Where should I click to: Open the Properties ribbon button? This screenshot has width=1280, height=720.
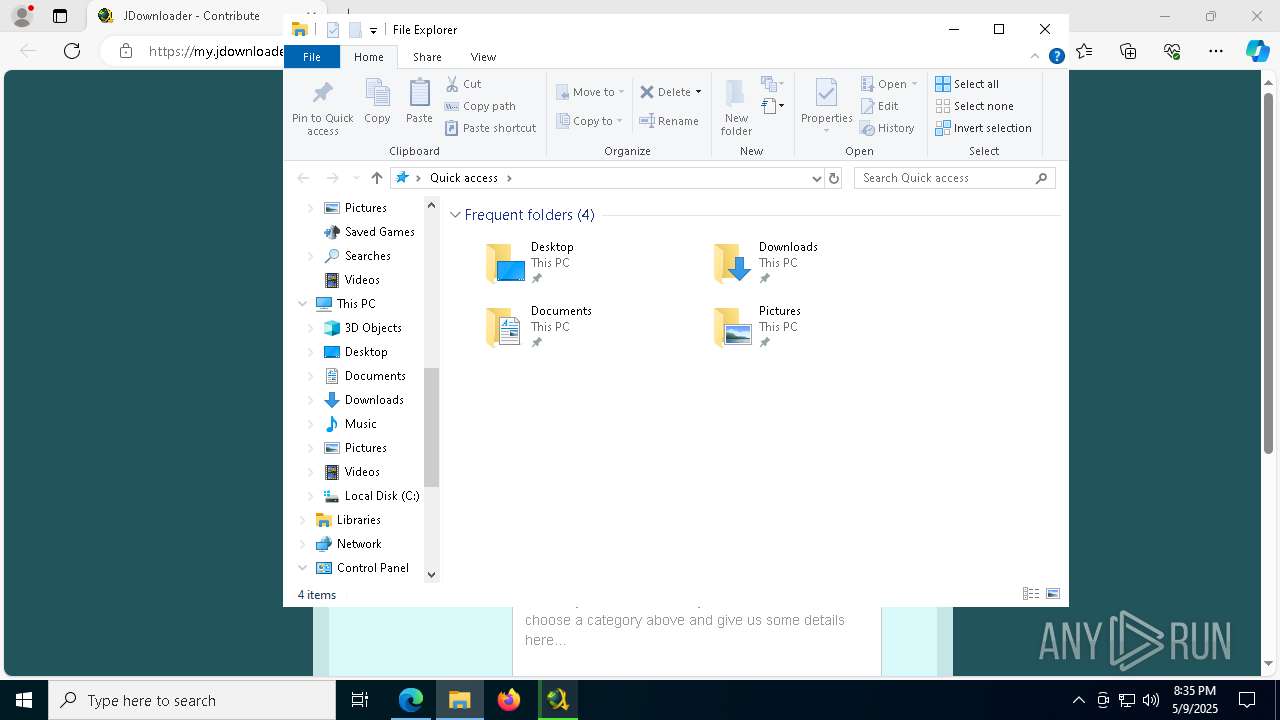[x=826, y=105]
